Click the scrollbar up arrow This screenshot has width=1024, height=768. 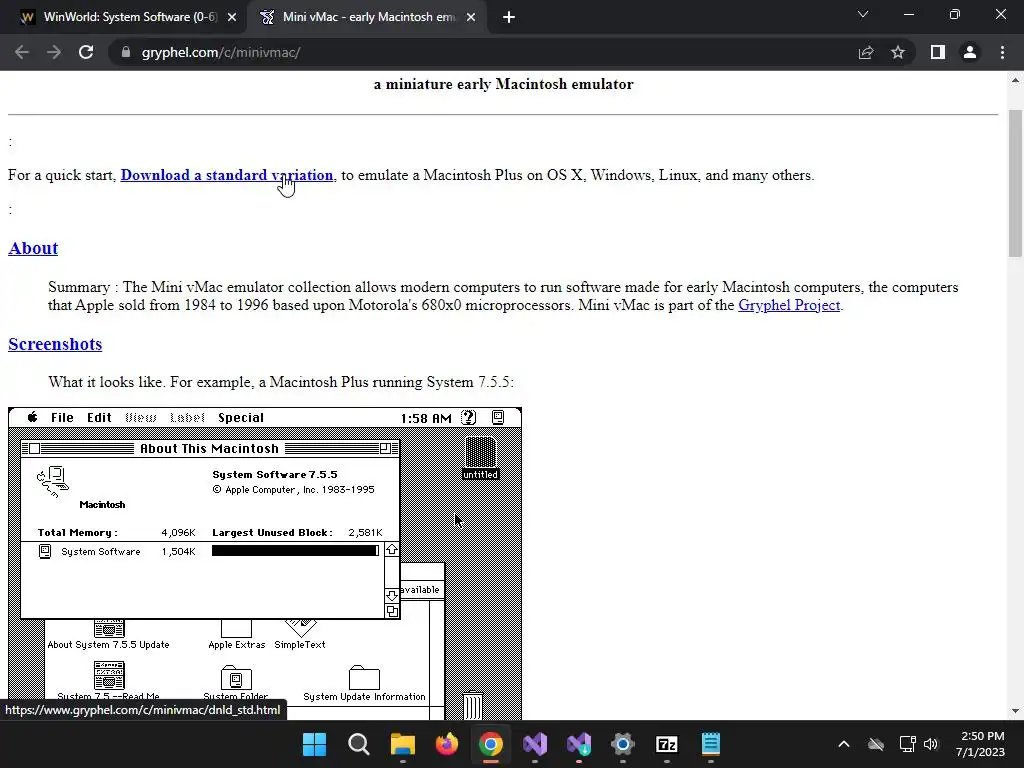tap(1015, 80)
